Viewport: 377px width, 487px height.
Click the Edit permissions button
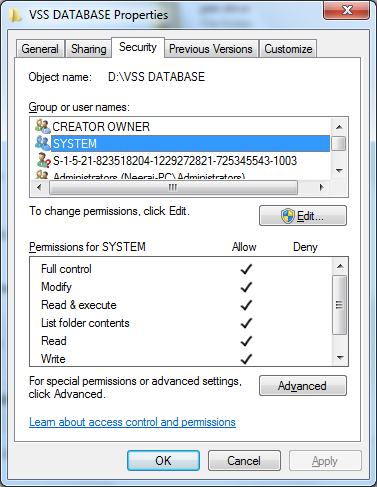coord(303,216)
